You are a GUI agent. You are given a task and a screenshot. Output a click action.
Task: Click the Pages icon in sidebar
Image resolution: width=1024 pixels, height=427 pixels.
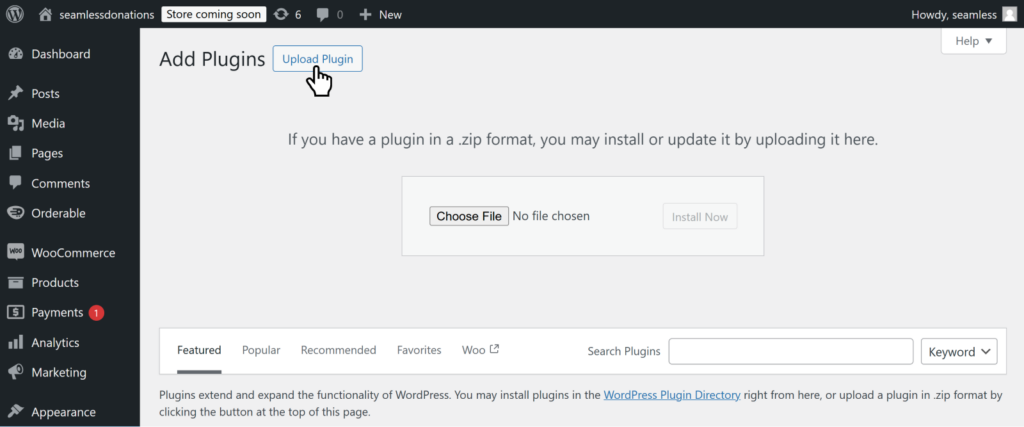[x=16, y=153]
